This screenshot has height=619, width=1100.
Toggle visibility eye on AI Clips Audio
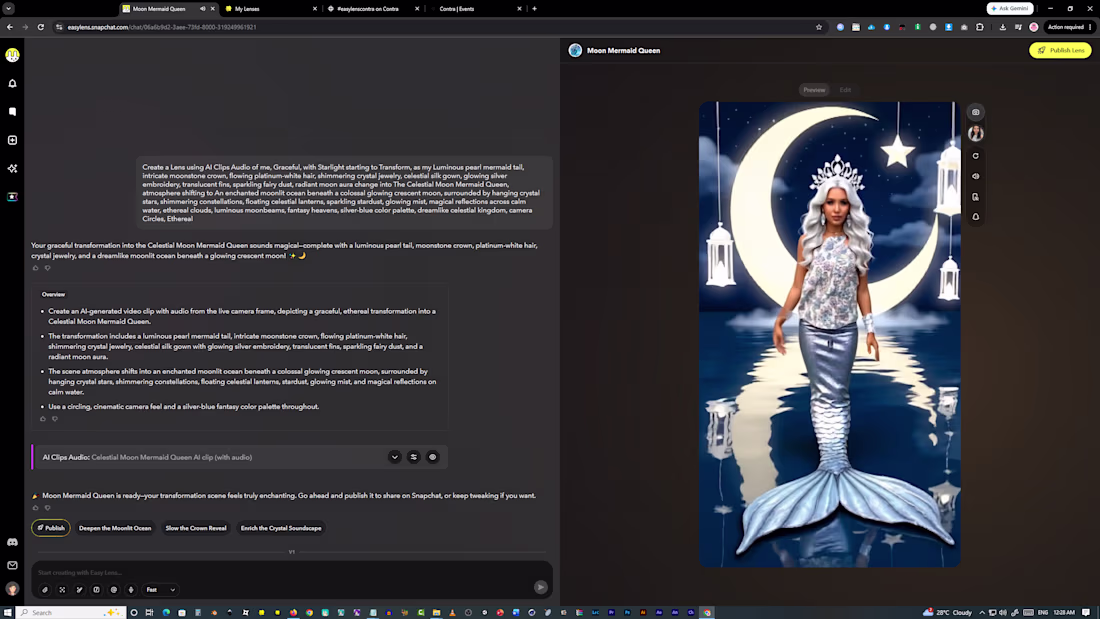(x=433, y=457)
